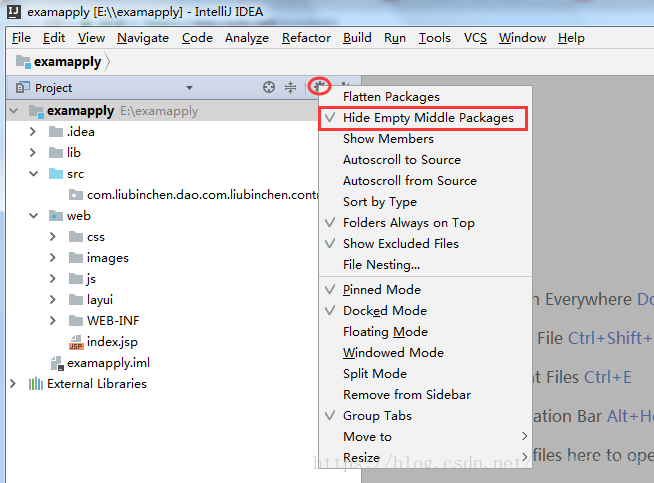654x483 pixels.
Task: Expand the css folder
Action: coord(53,237)
